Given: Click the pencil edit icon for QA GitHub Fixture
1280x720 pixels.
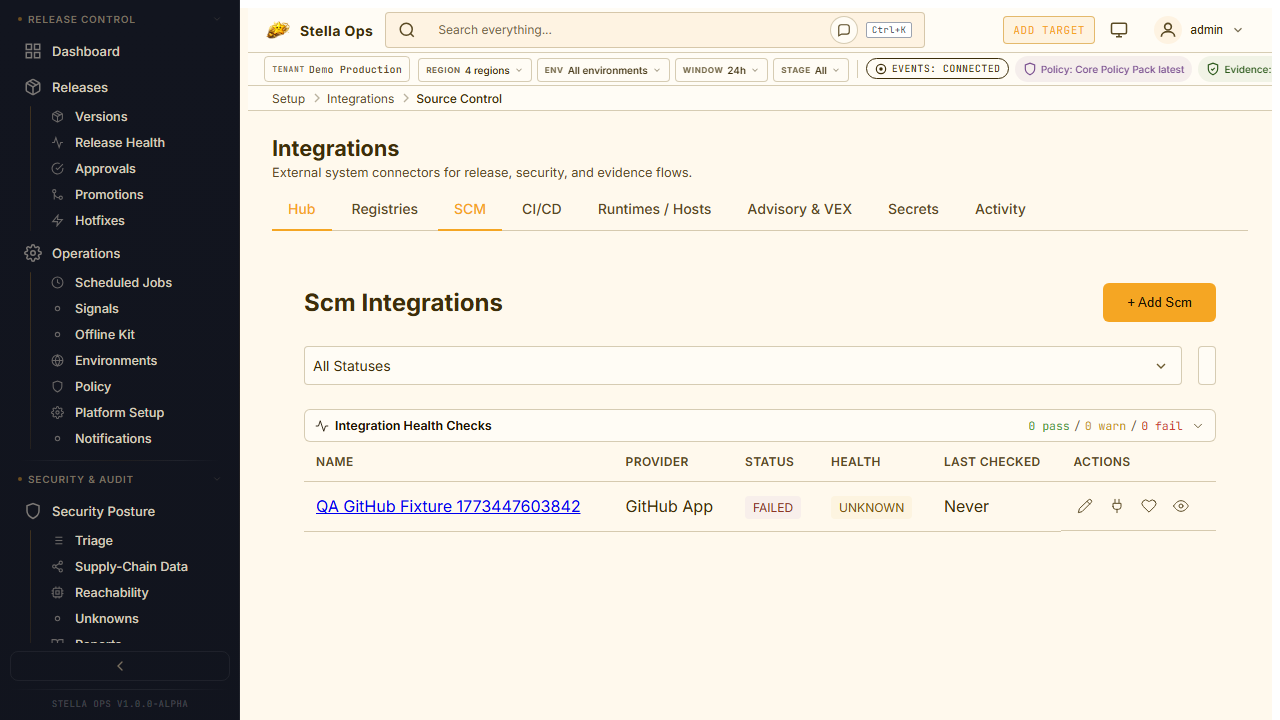Looking at the screenshot, I should click(x=1085, y=506).
